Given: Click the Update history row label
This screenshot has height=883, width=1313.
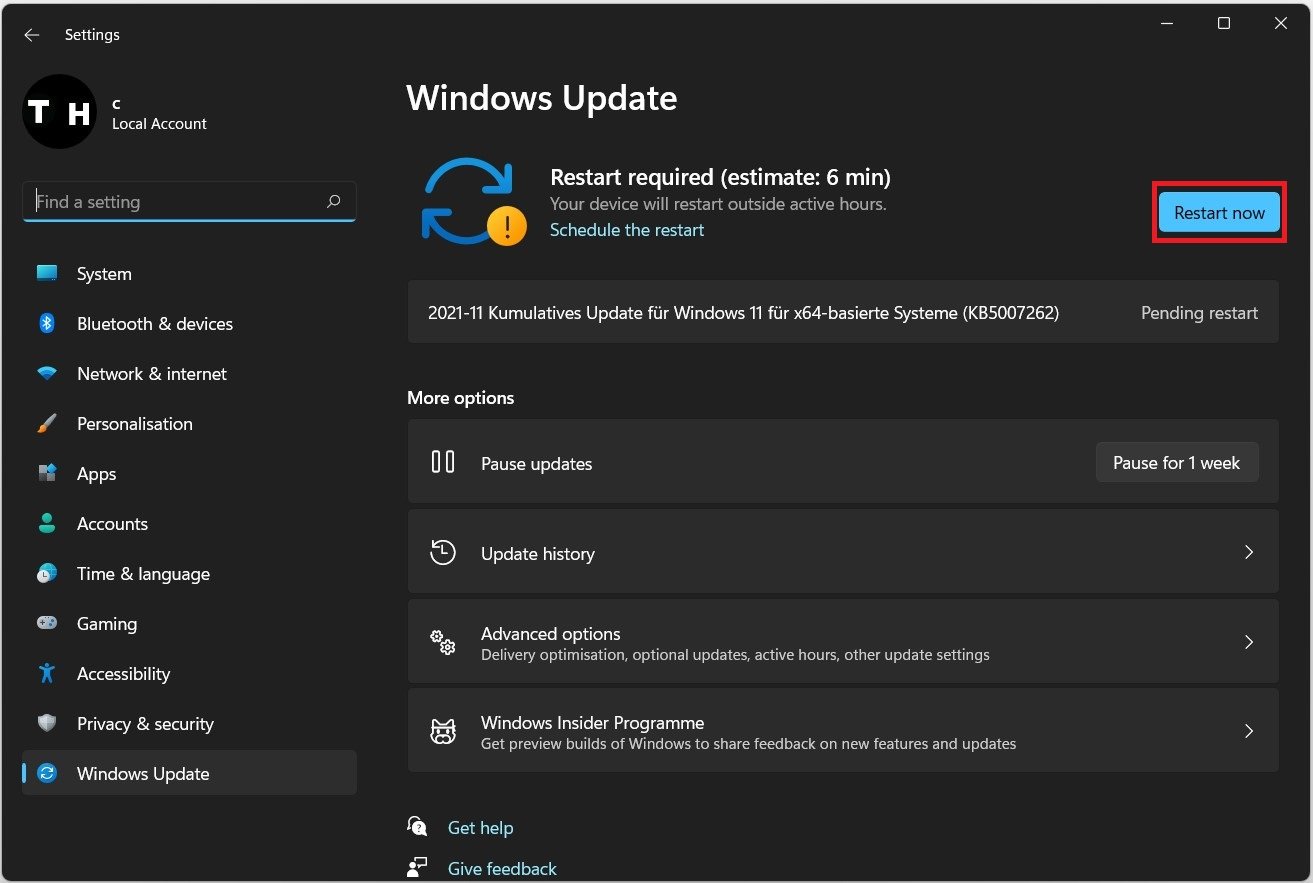Looking at the screenshot, I should point(538,554).
